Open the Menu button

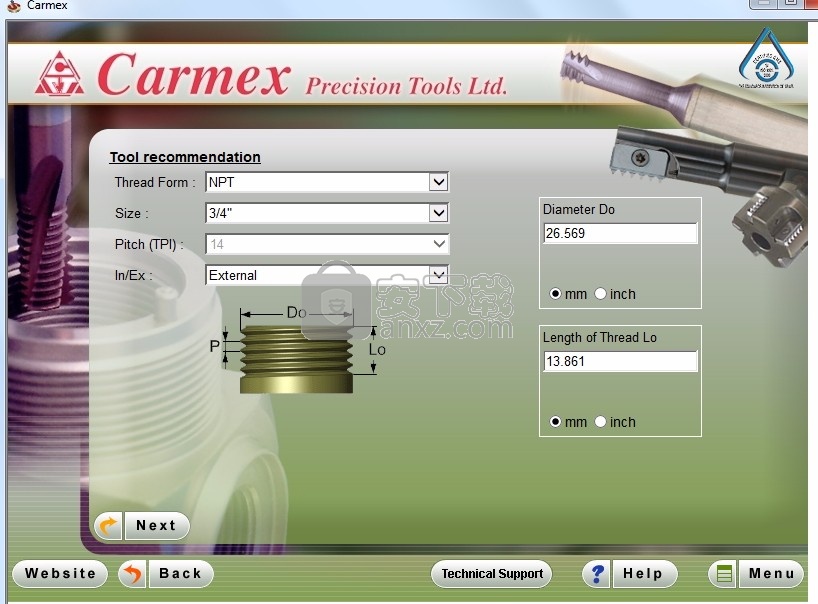tap(771, 574)
